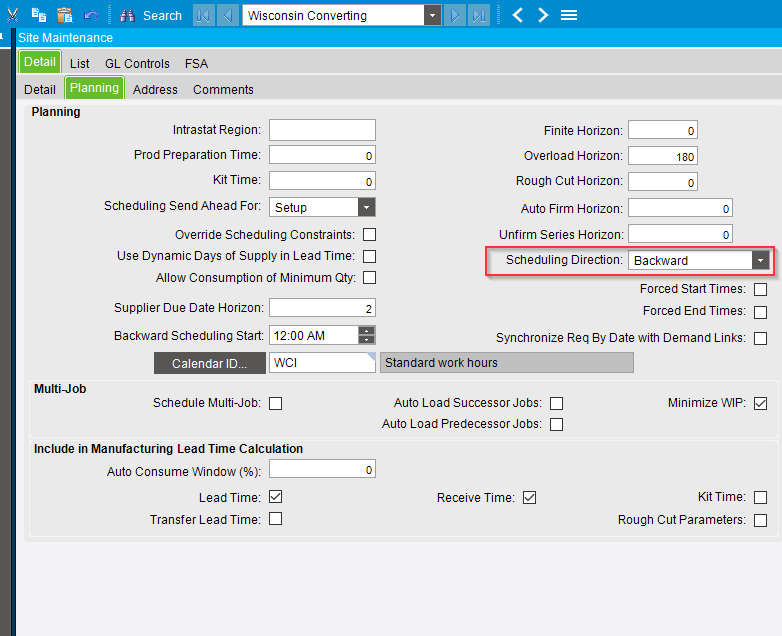Toggle Use Dynamic Days of Supply checkbox
The width and height of the screenshot is (782, 636).
point(370,256)
